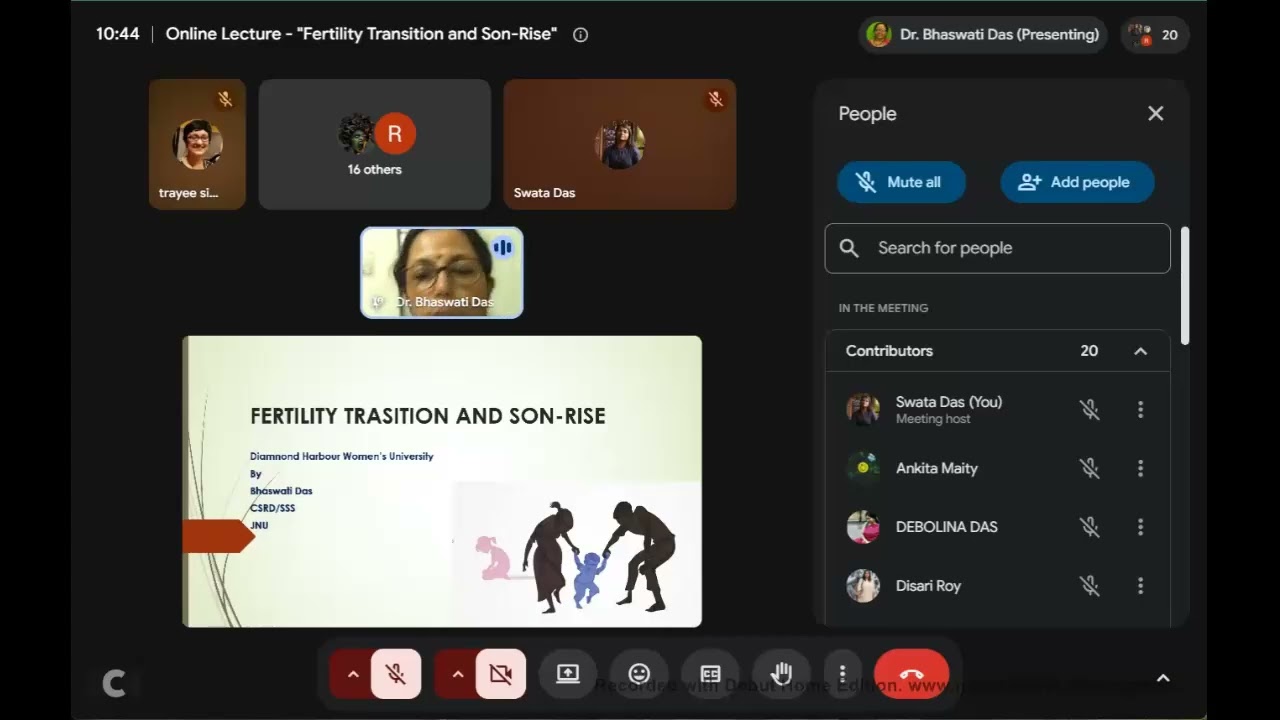
Task: Mute Swata Das in participant list
Action: tap(1089, 410)
